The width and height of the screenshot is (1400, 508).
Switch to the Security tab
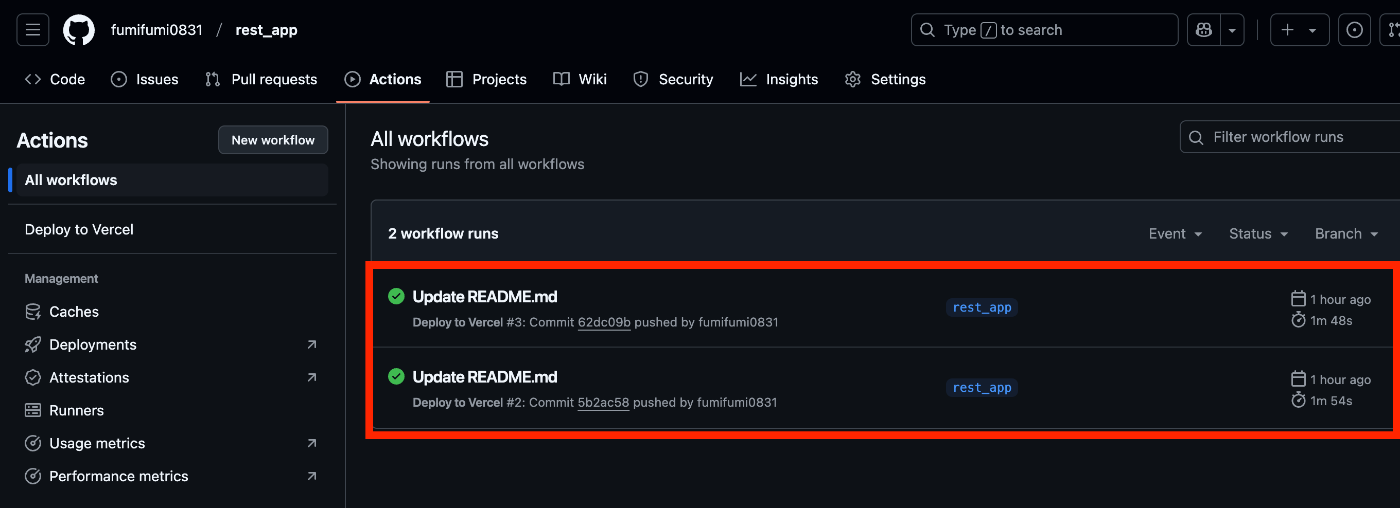pos(673,79)
